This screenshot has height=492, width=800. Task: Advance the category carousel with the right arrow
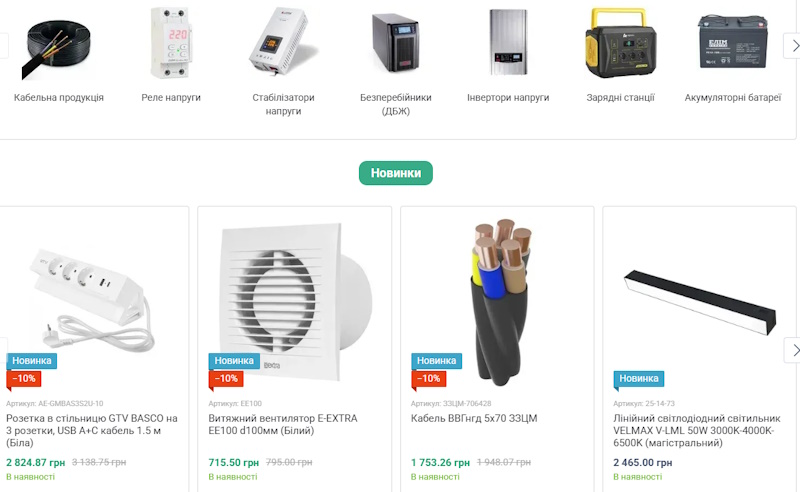[x=792, y=46]
